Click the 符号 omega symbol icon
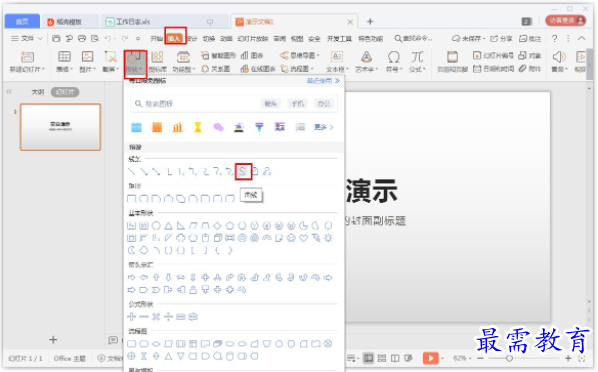 click(393, 61)
